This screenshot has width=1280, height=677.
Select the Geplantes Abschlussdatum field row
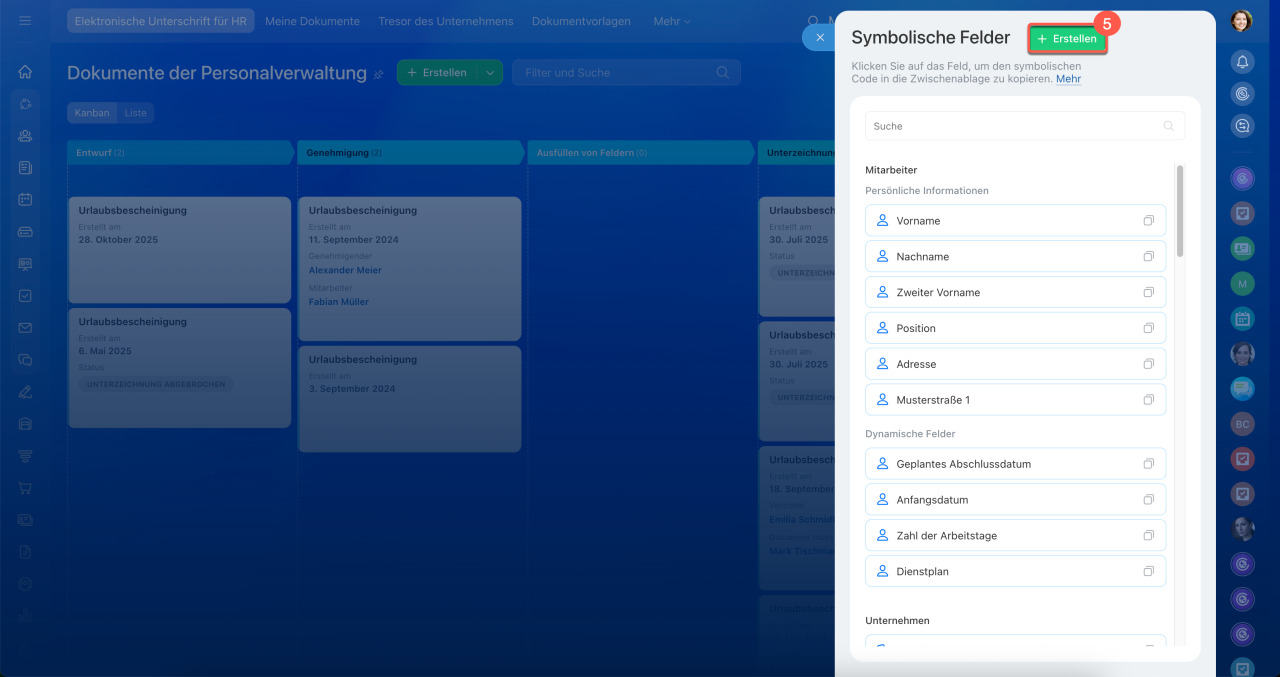click(1015, 464)
